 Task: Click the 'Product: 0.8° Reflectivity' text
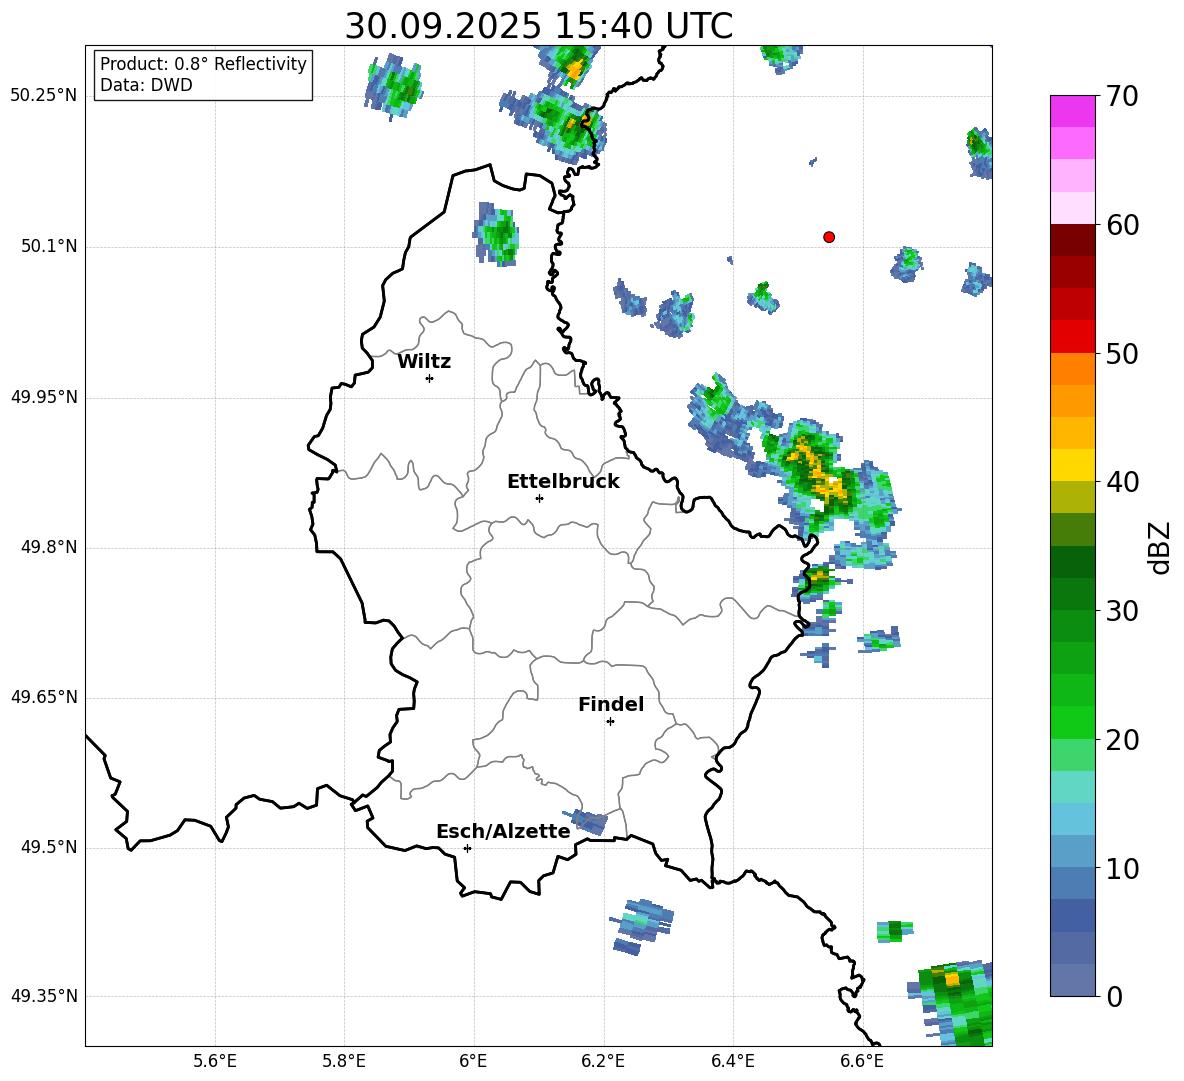[203, 64]
